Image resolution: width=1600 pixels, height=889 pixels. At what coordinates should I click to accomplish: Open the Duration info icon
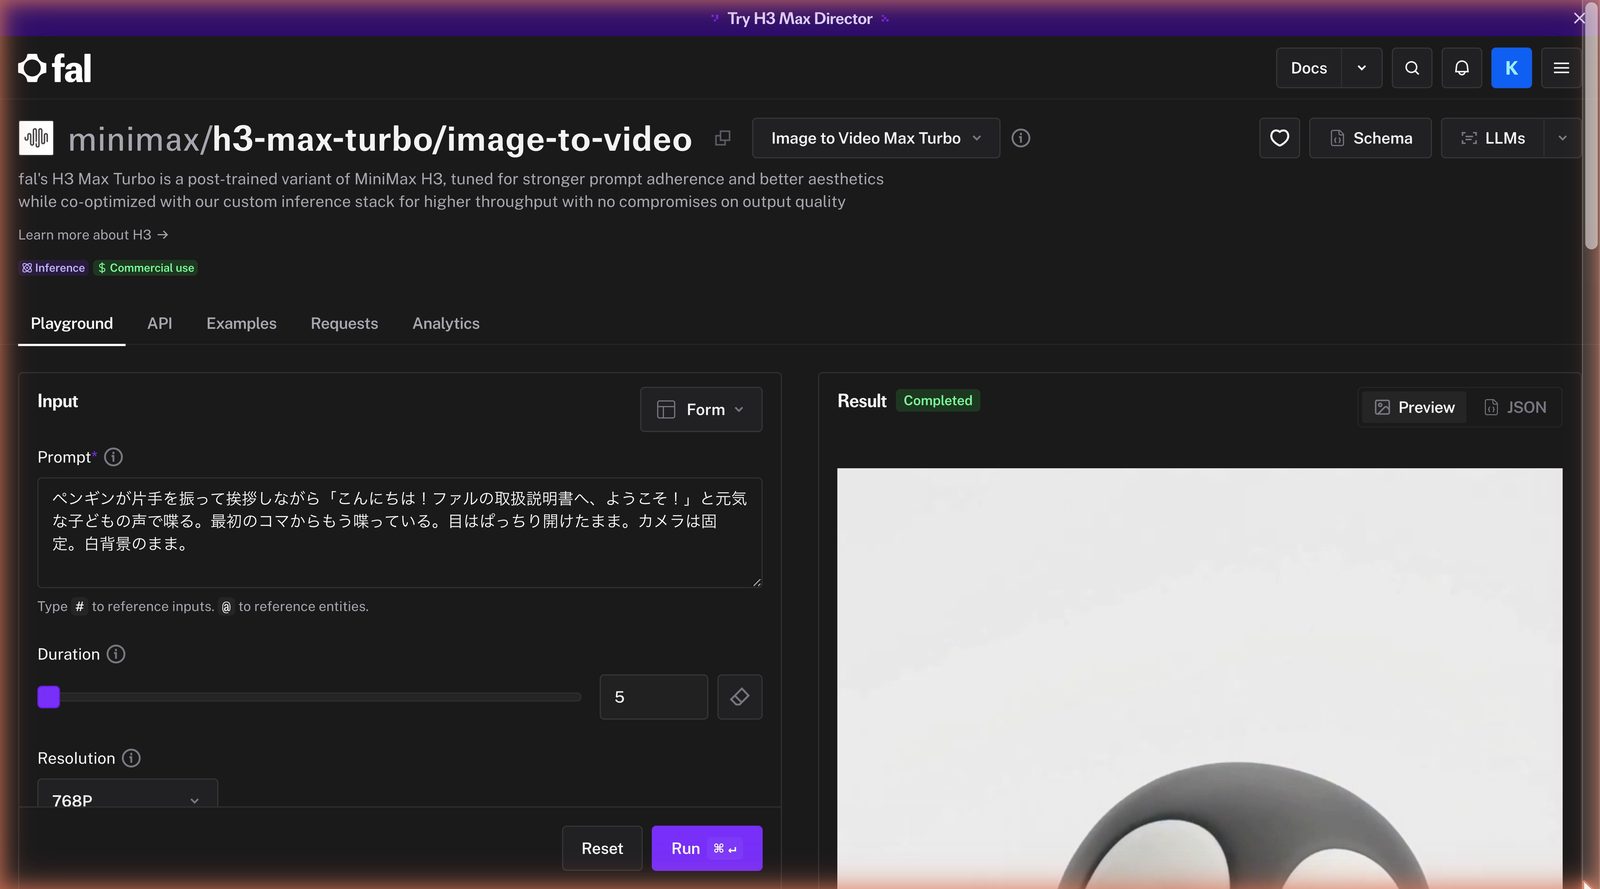pyautogui.click(x=116, y=654)
